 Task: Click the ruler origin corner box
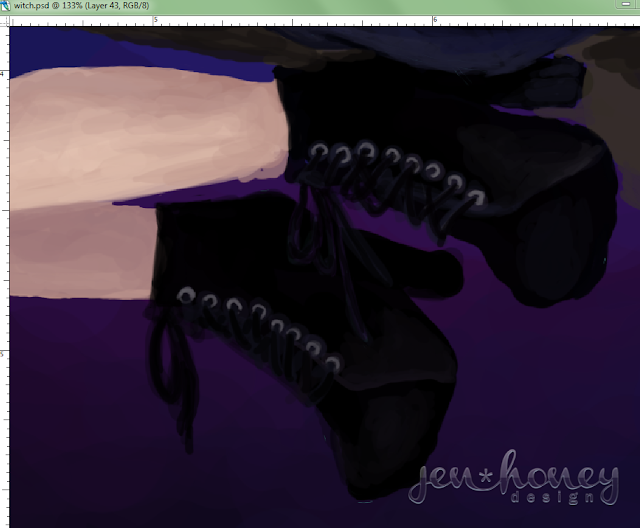coord(4,21)
